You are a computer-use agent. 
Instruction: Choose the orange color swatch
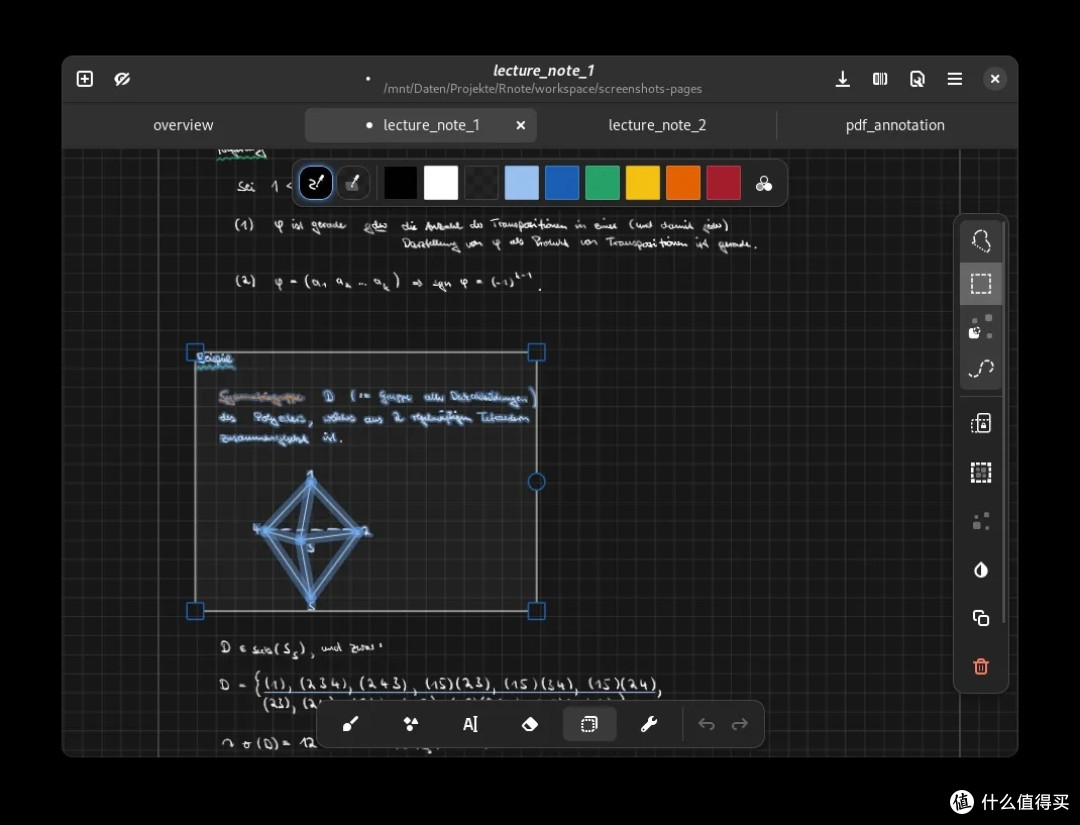(x=683, y=183)
